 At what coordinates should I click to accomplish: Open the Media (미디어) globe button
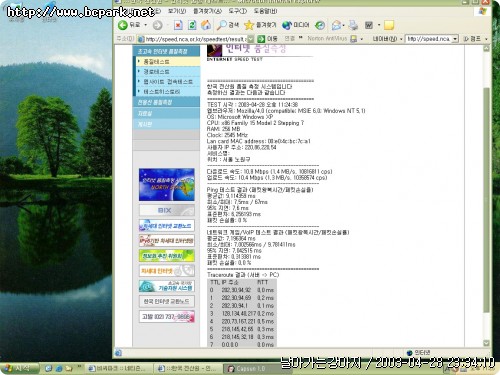pos(295,25)
